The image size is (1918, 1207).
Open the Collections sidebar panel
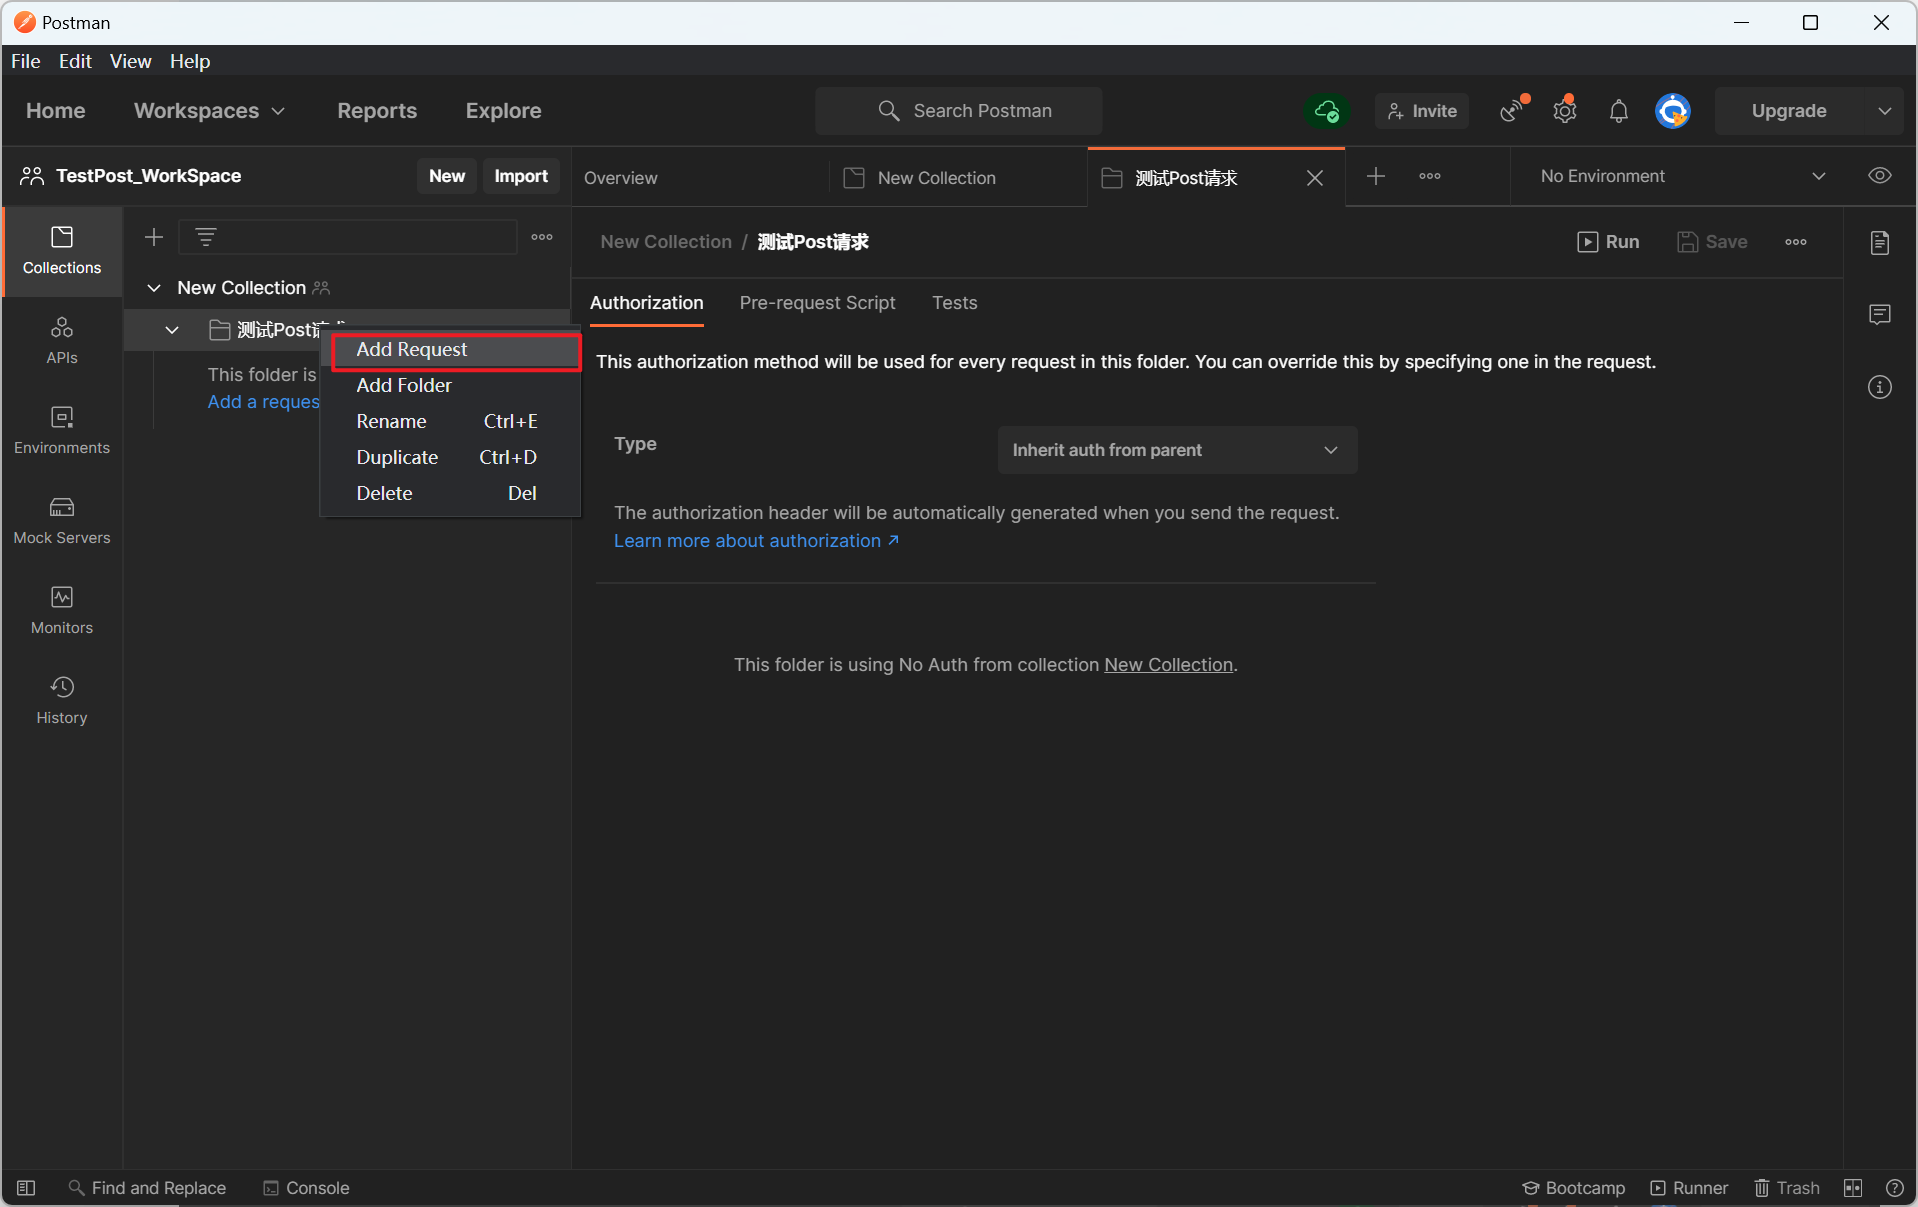pos(62,251)
